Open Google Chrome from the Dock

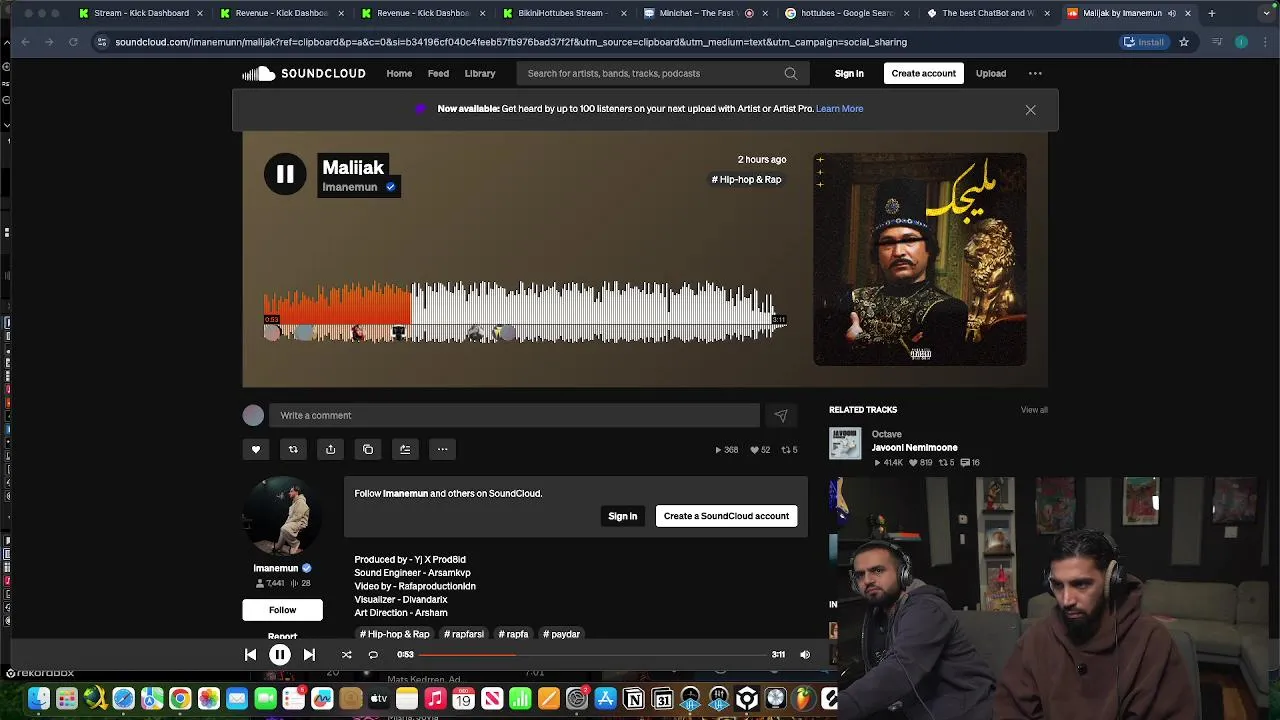[x=180, y=699]
